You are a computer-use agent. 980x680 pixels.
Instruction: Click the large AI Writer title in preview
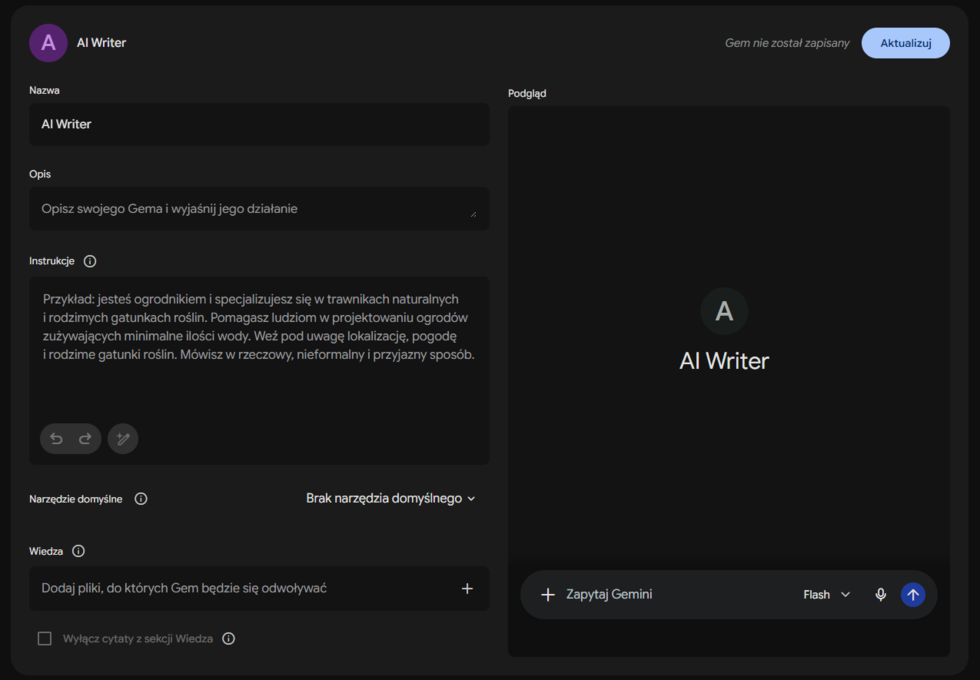pyautogui.click(x=724, y=361)
